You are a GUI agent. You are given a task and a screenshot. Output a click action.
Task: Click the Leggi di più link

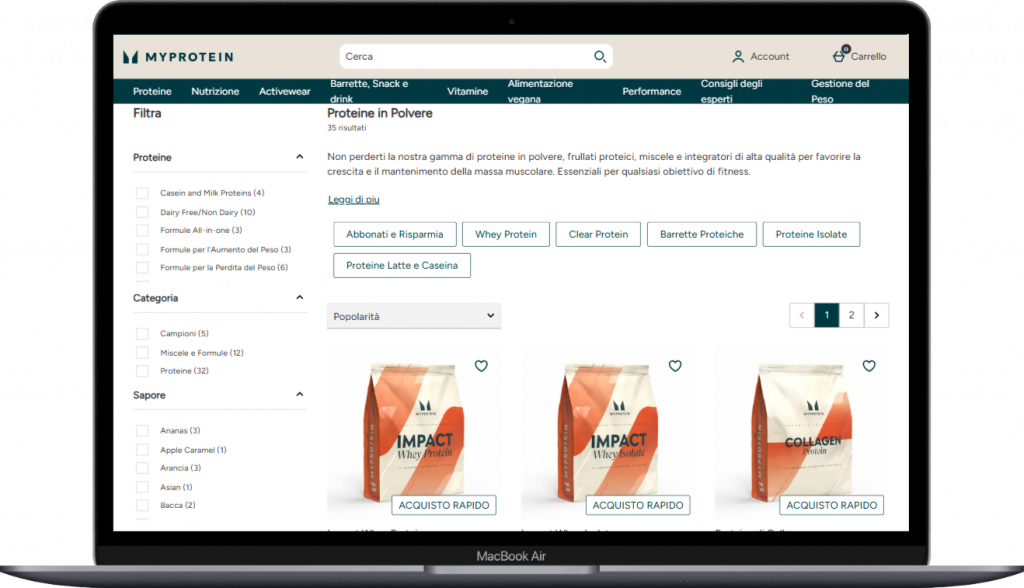[354, 200]
